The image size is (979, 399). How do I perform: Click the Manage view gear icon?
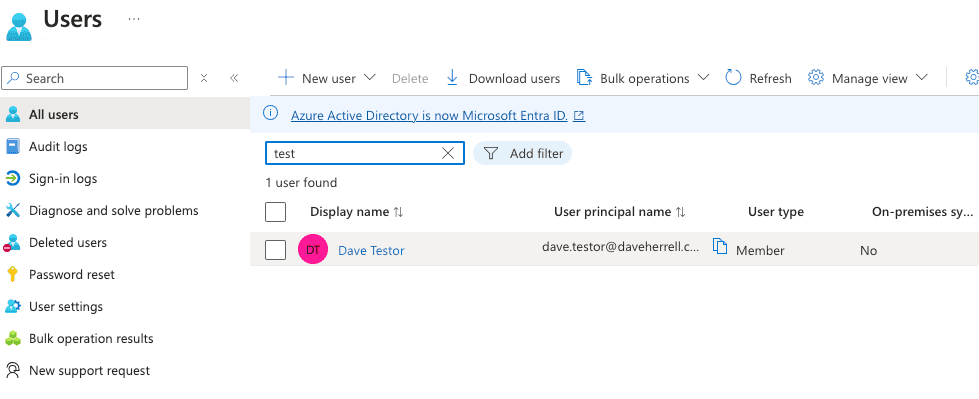pyautogui.click(x=815, y=77)
